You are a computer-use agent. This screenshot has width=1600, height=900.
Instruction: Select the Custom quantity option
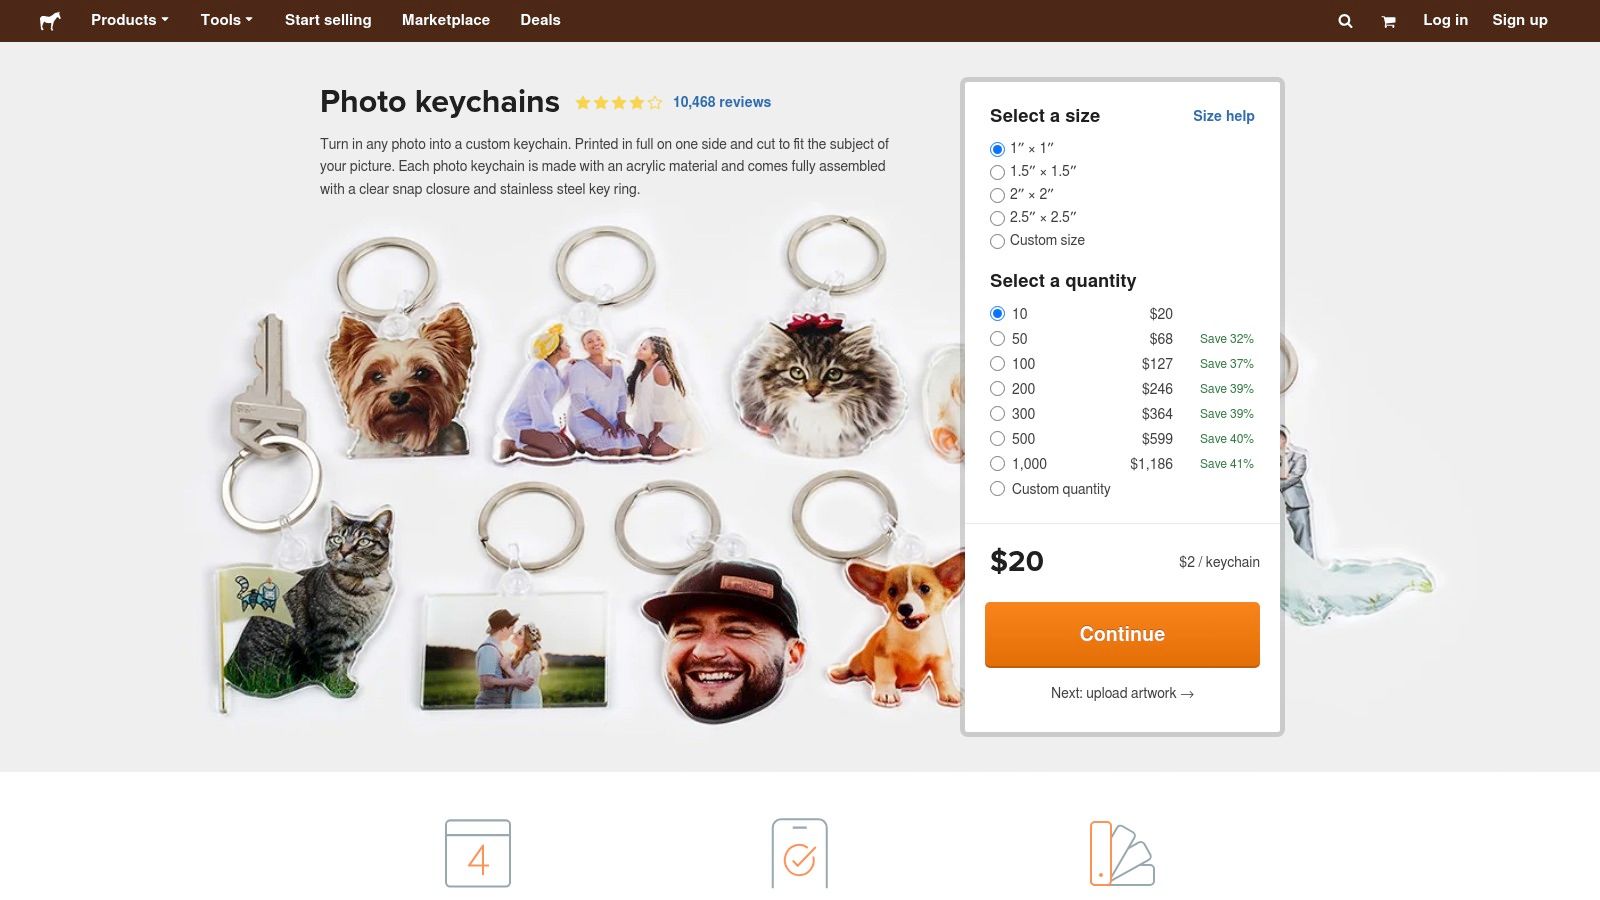997,489
